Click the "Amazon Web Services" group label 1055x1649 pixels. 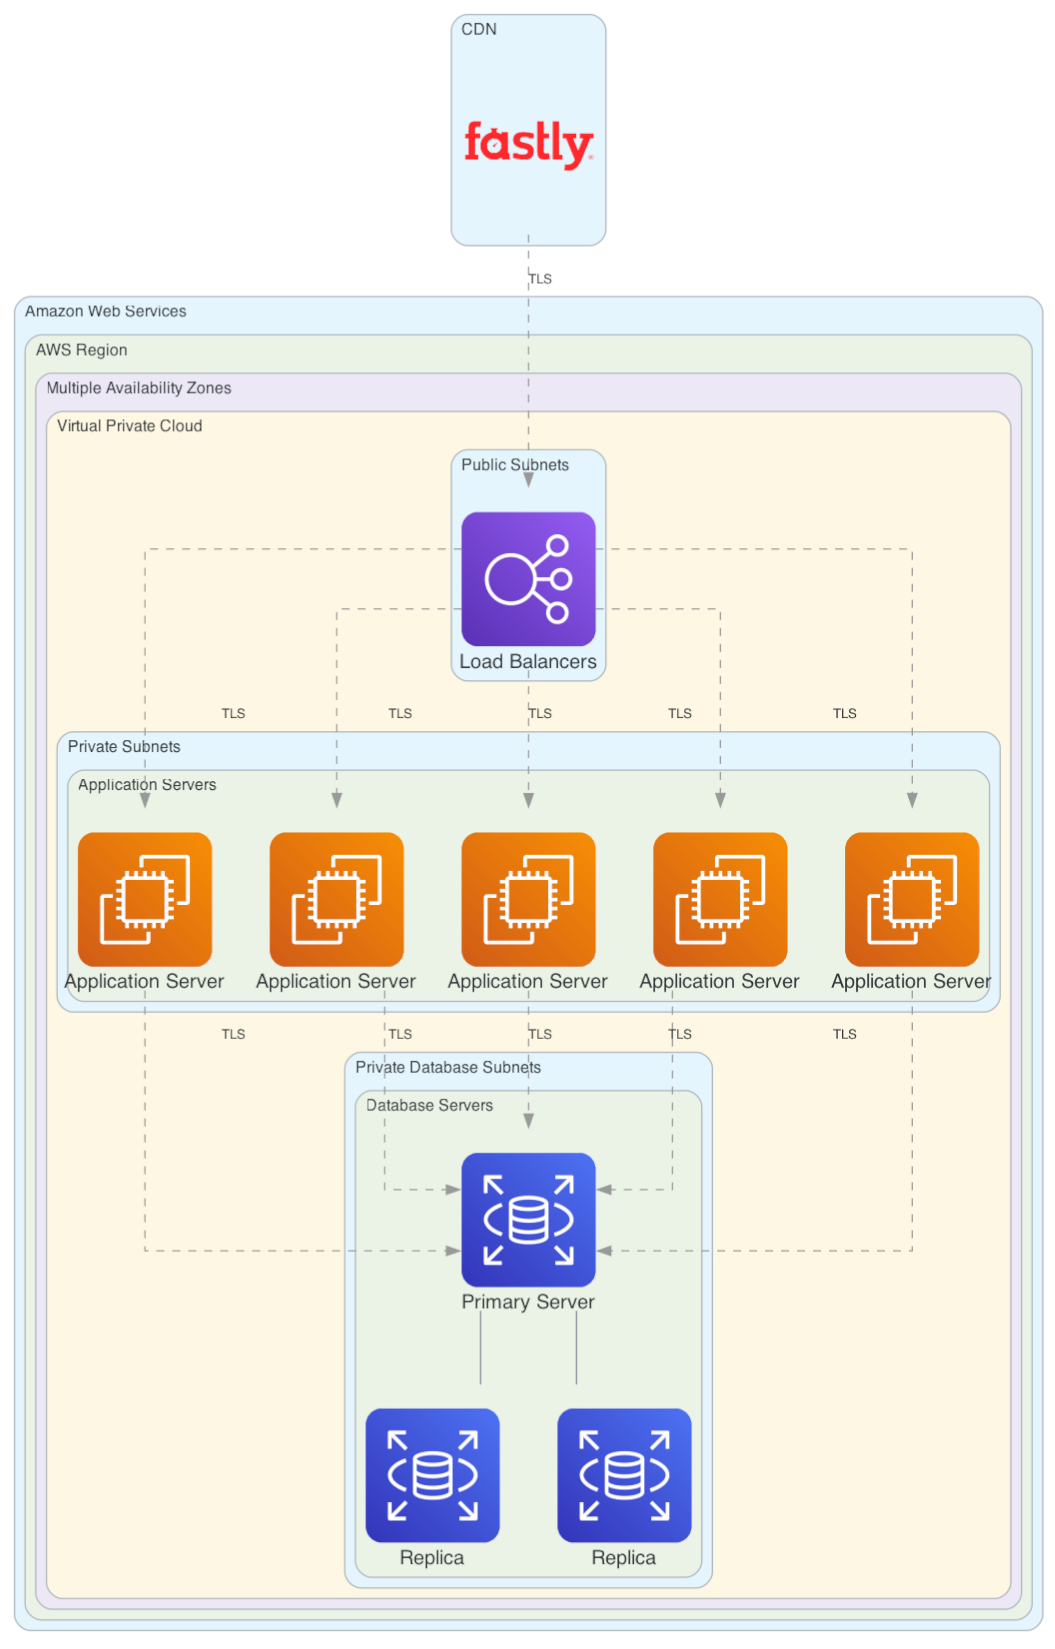pos(105,311)
